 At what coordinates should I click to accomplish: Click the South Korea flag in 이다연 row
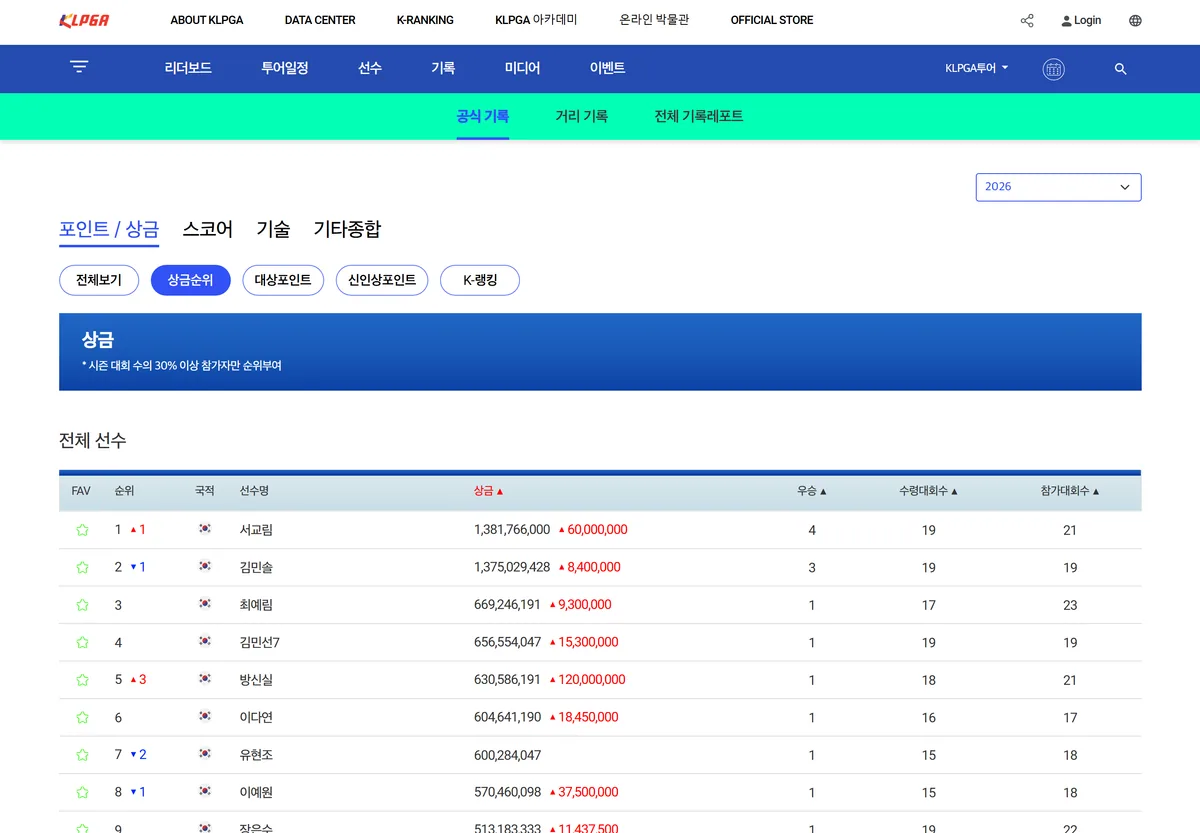pyautogui.click(x=205, y=717)
